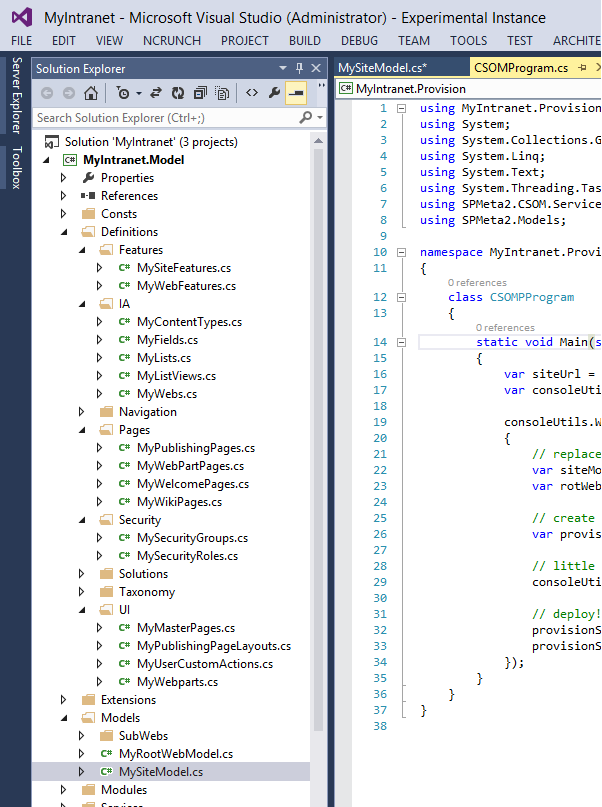The height and width of the screenshot is (807, 602).
Task: Switch to the CSOMProgram.cs tab
Action: (521, 68)
